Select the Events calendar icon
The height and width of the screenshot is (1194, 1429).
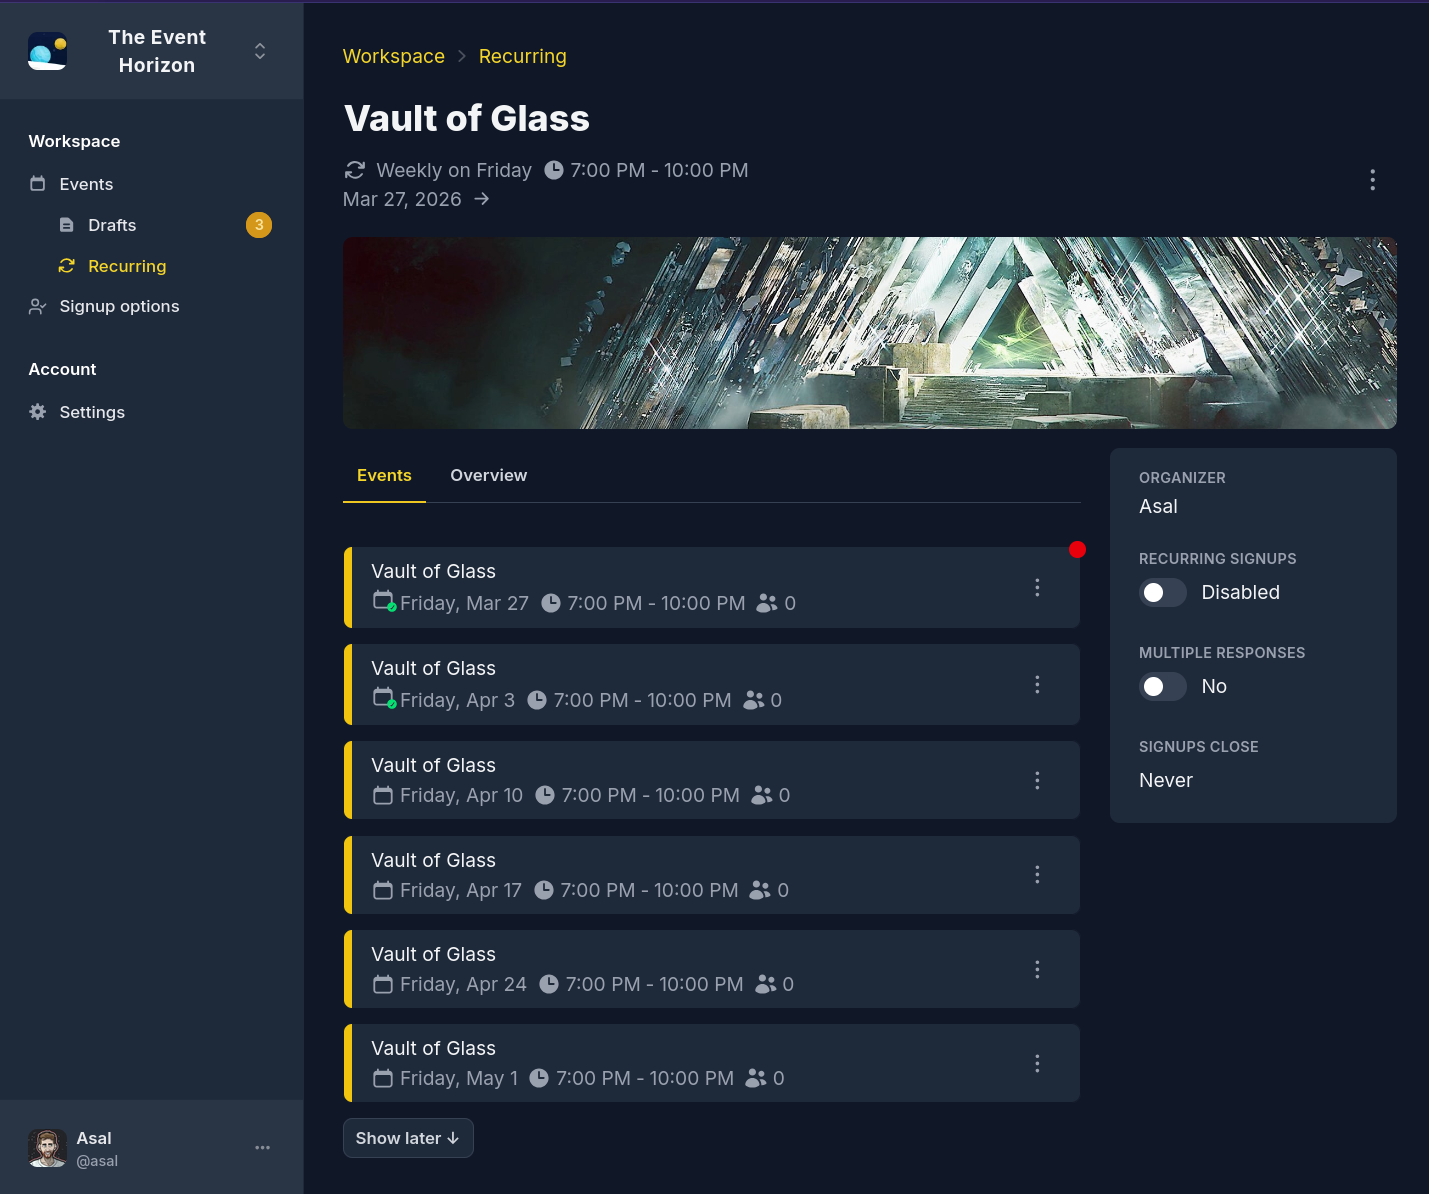point(37,184)
